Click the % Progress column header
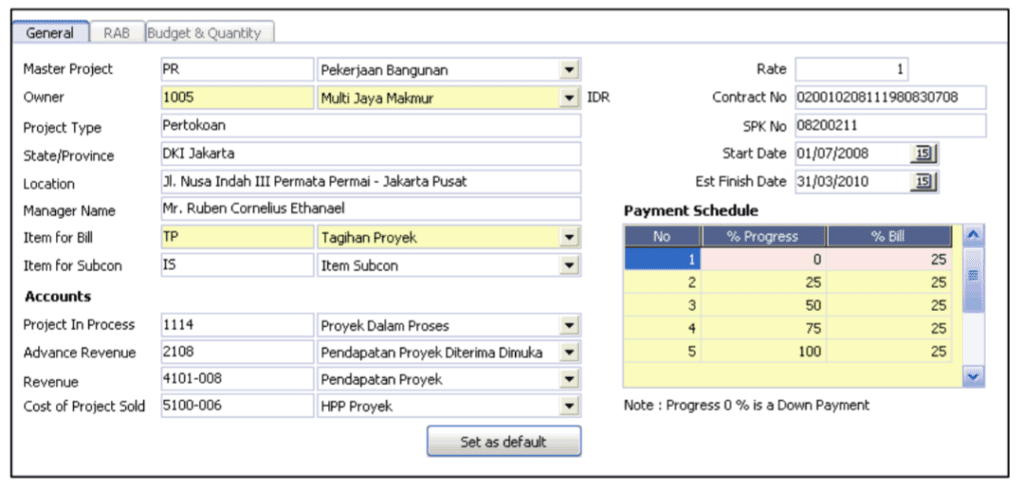Screen dimensions: 1024x490 763,237
